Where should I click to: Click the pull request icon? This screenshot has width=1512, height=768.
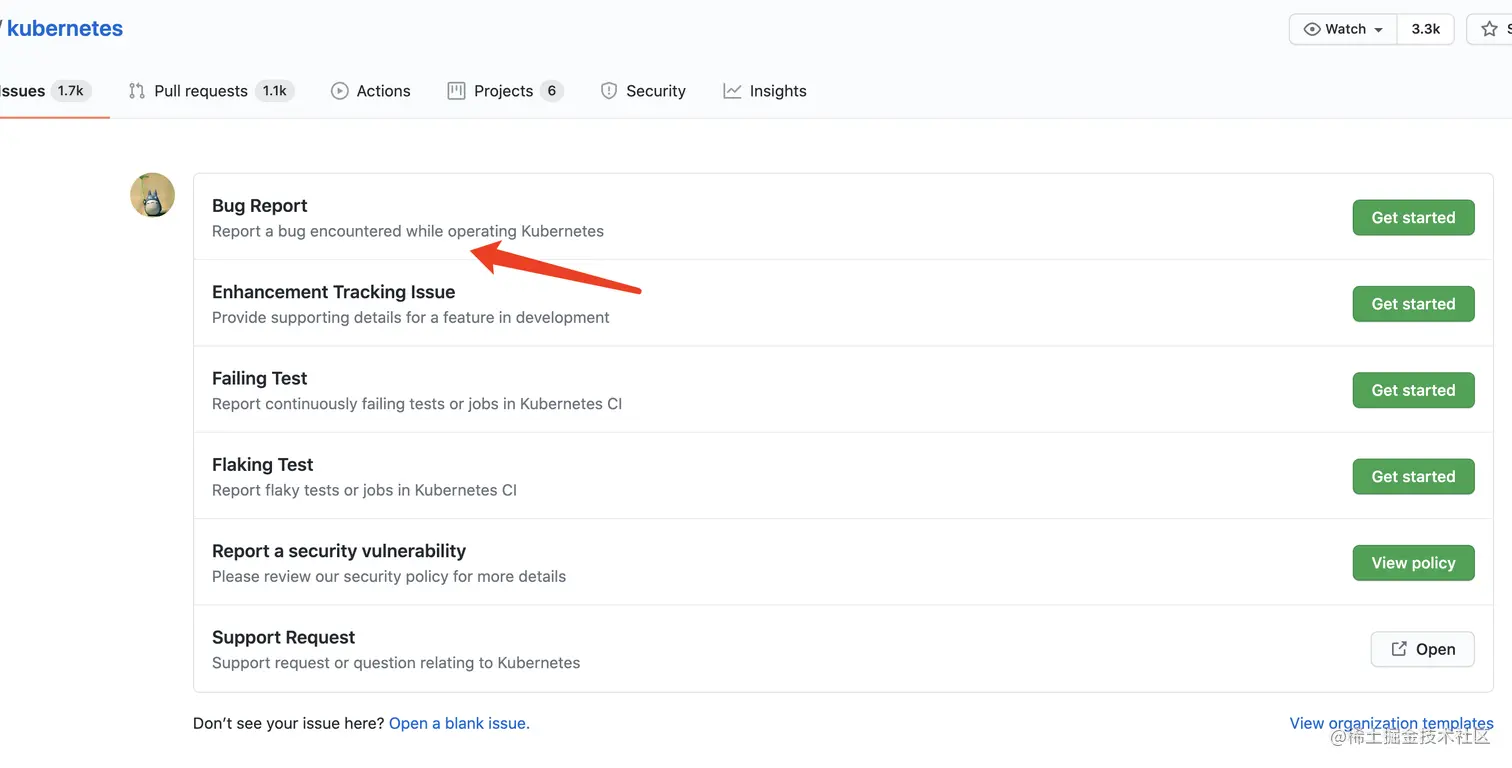pyautogui.click(x=137, y=91)
